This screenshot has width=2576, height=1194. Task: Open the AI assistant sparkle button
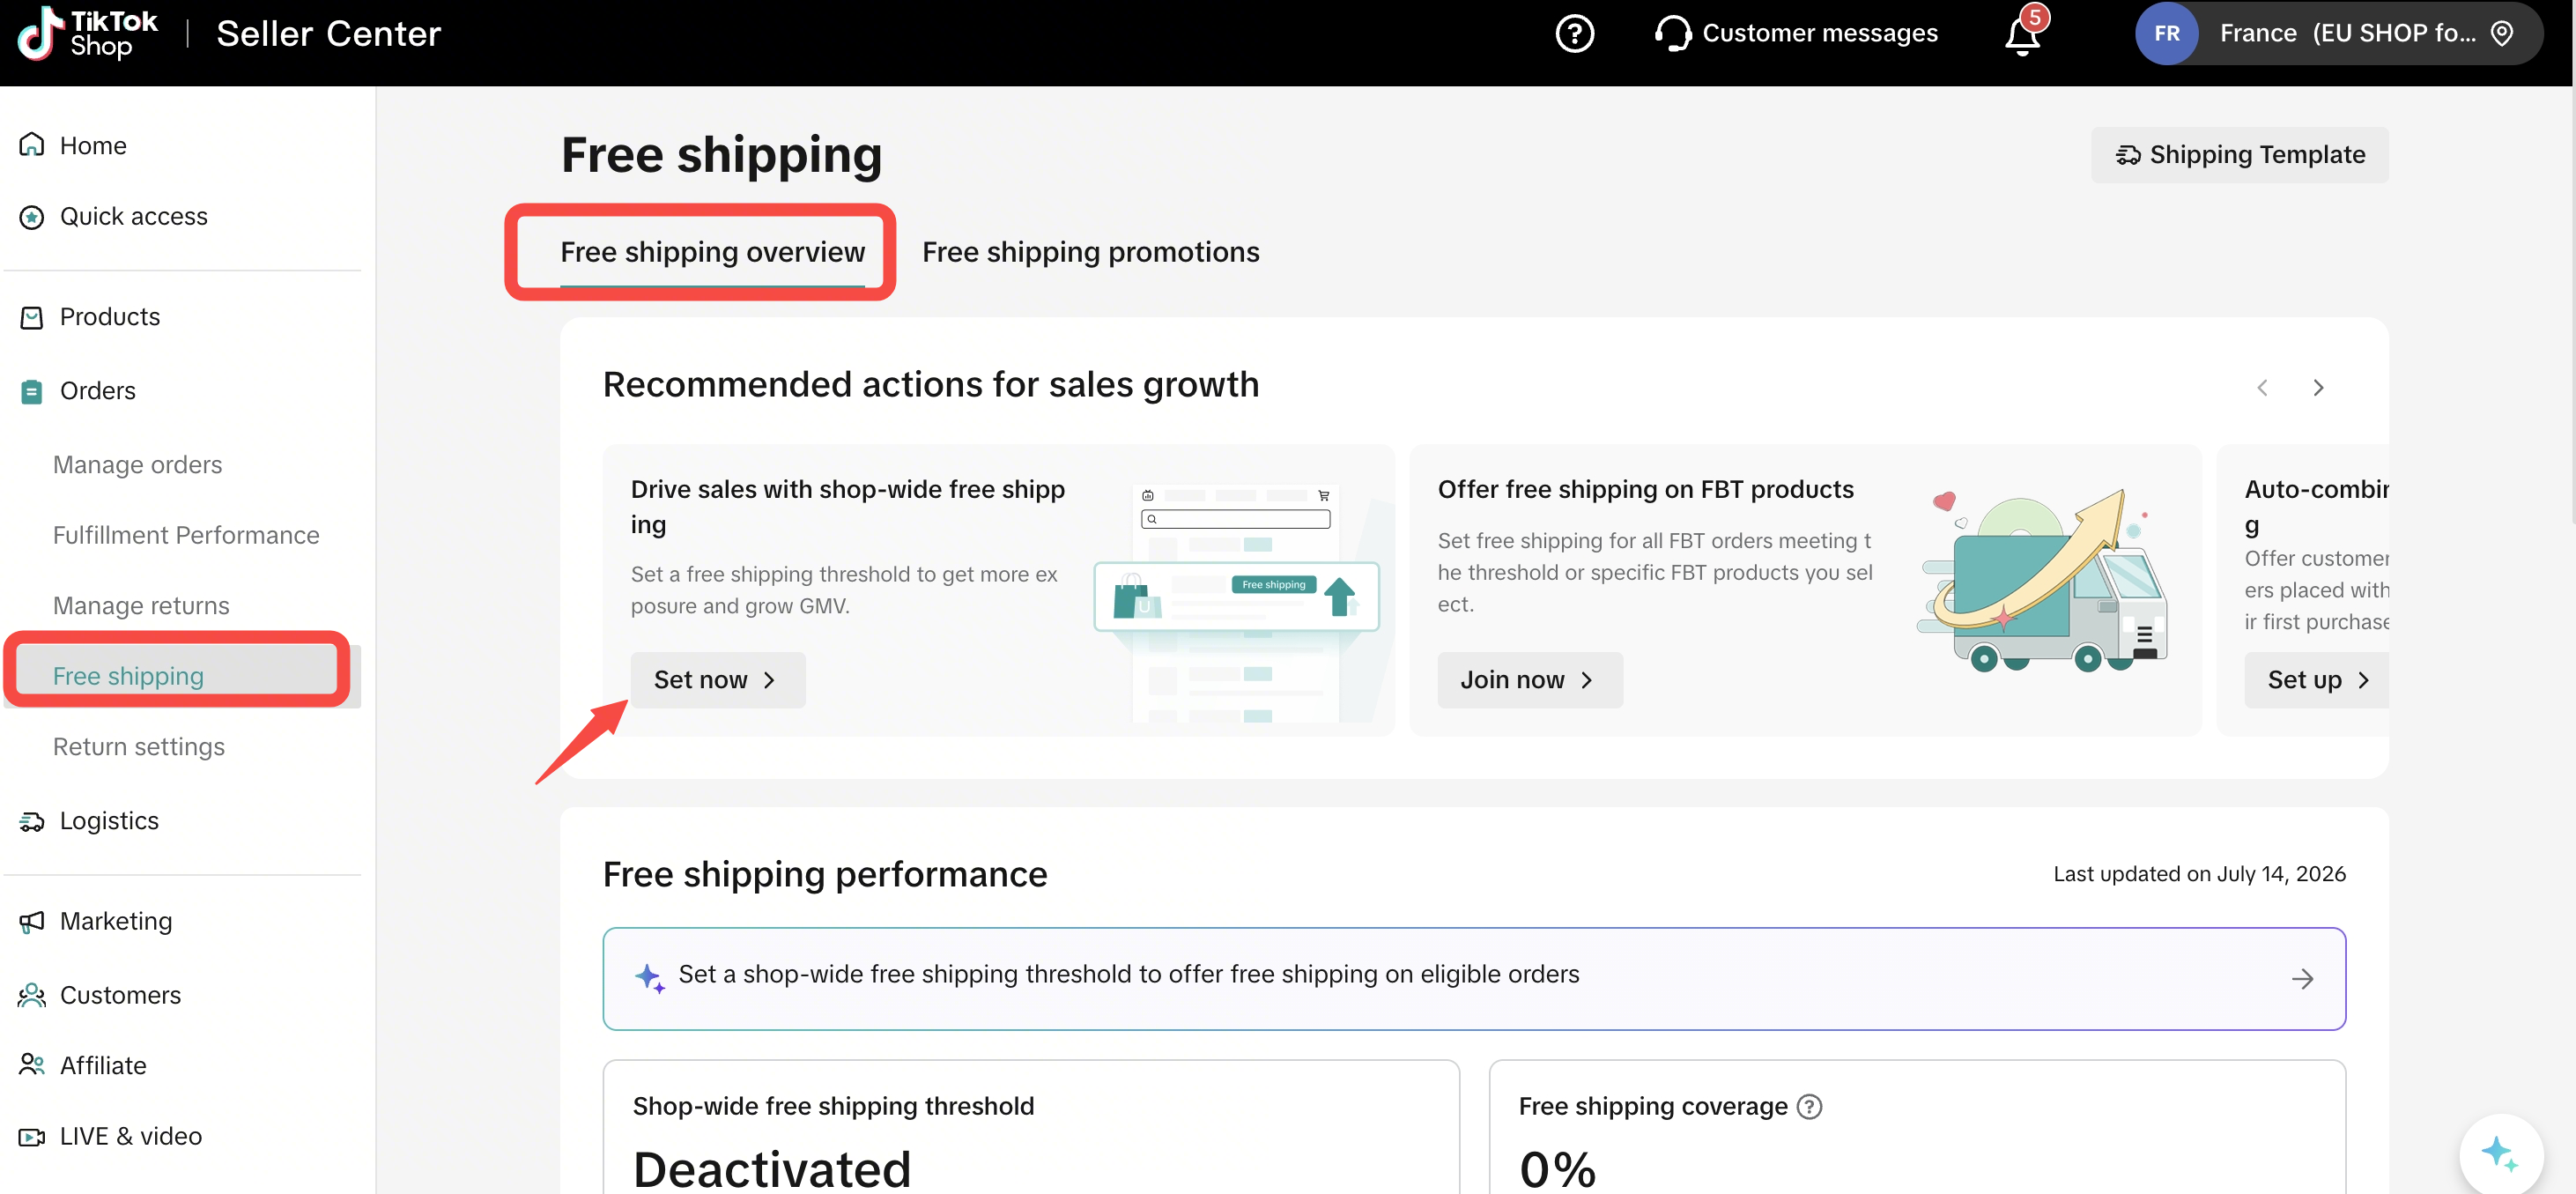(x=2500, y=1153)
